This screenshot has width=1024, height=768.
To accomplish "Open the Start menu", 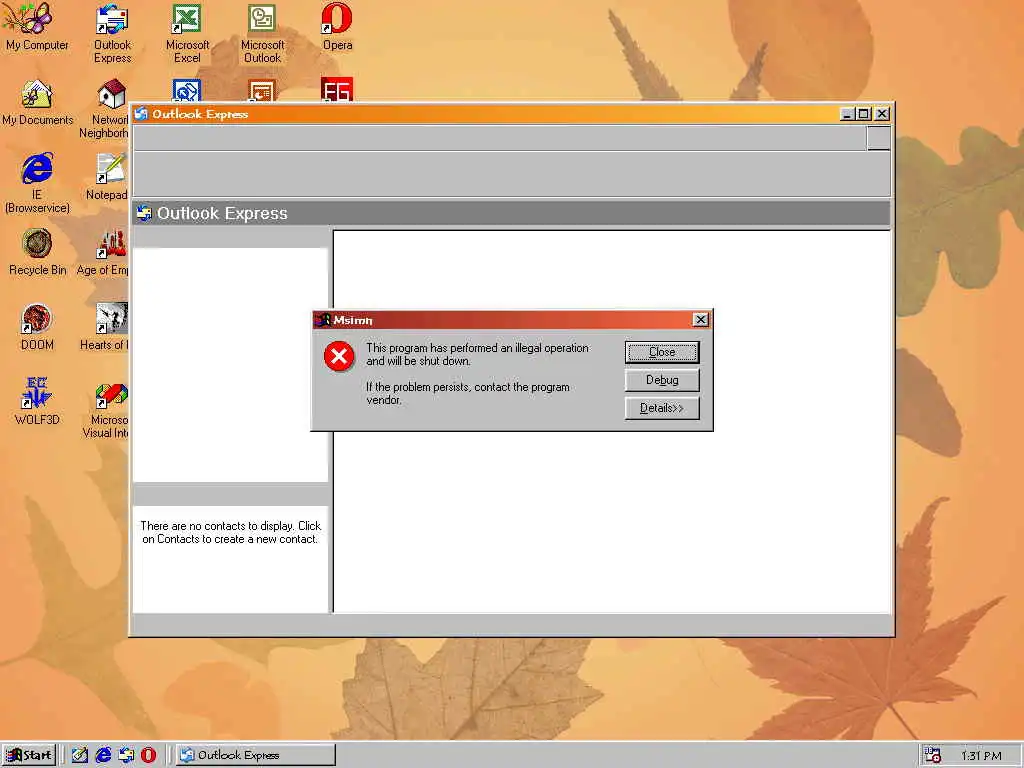I will click(x=29, y=755).
